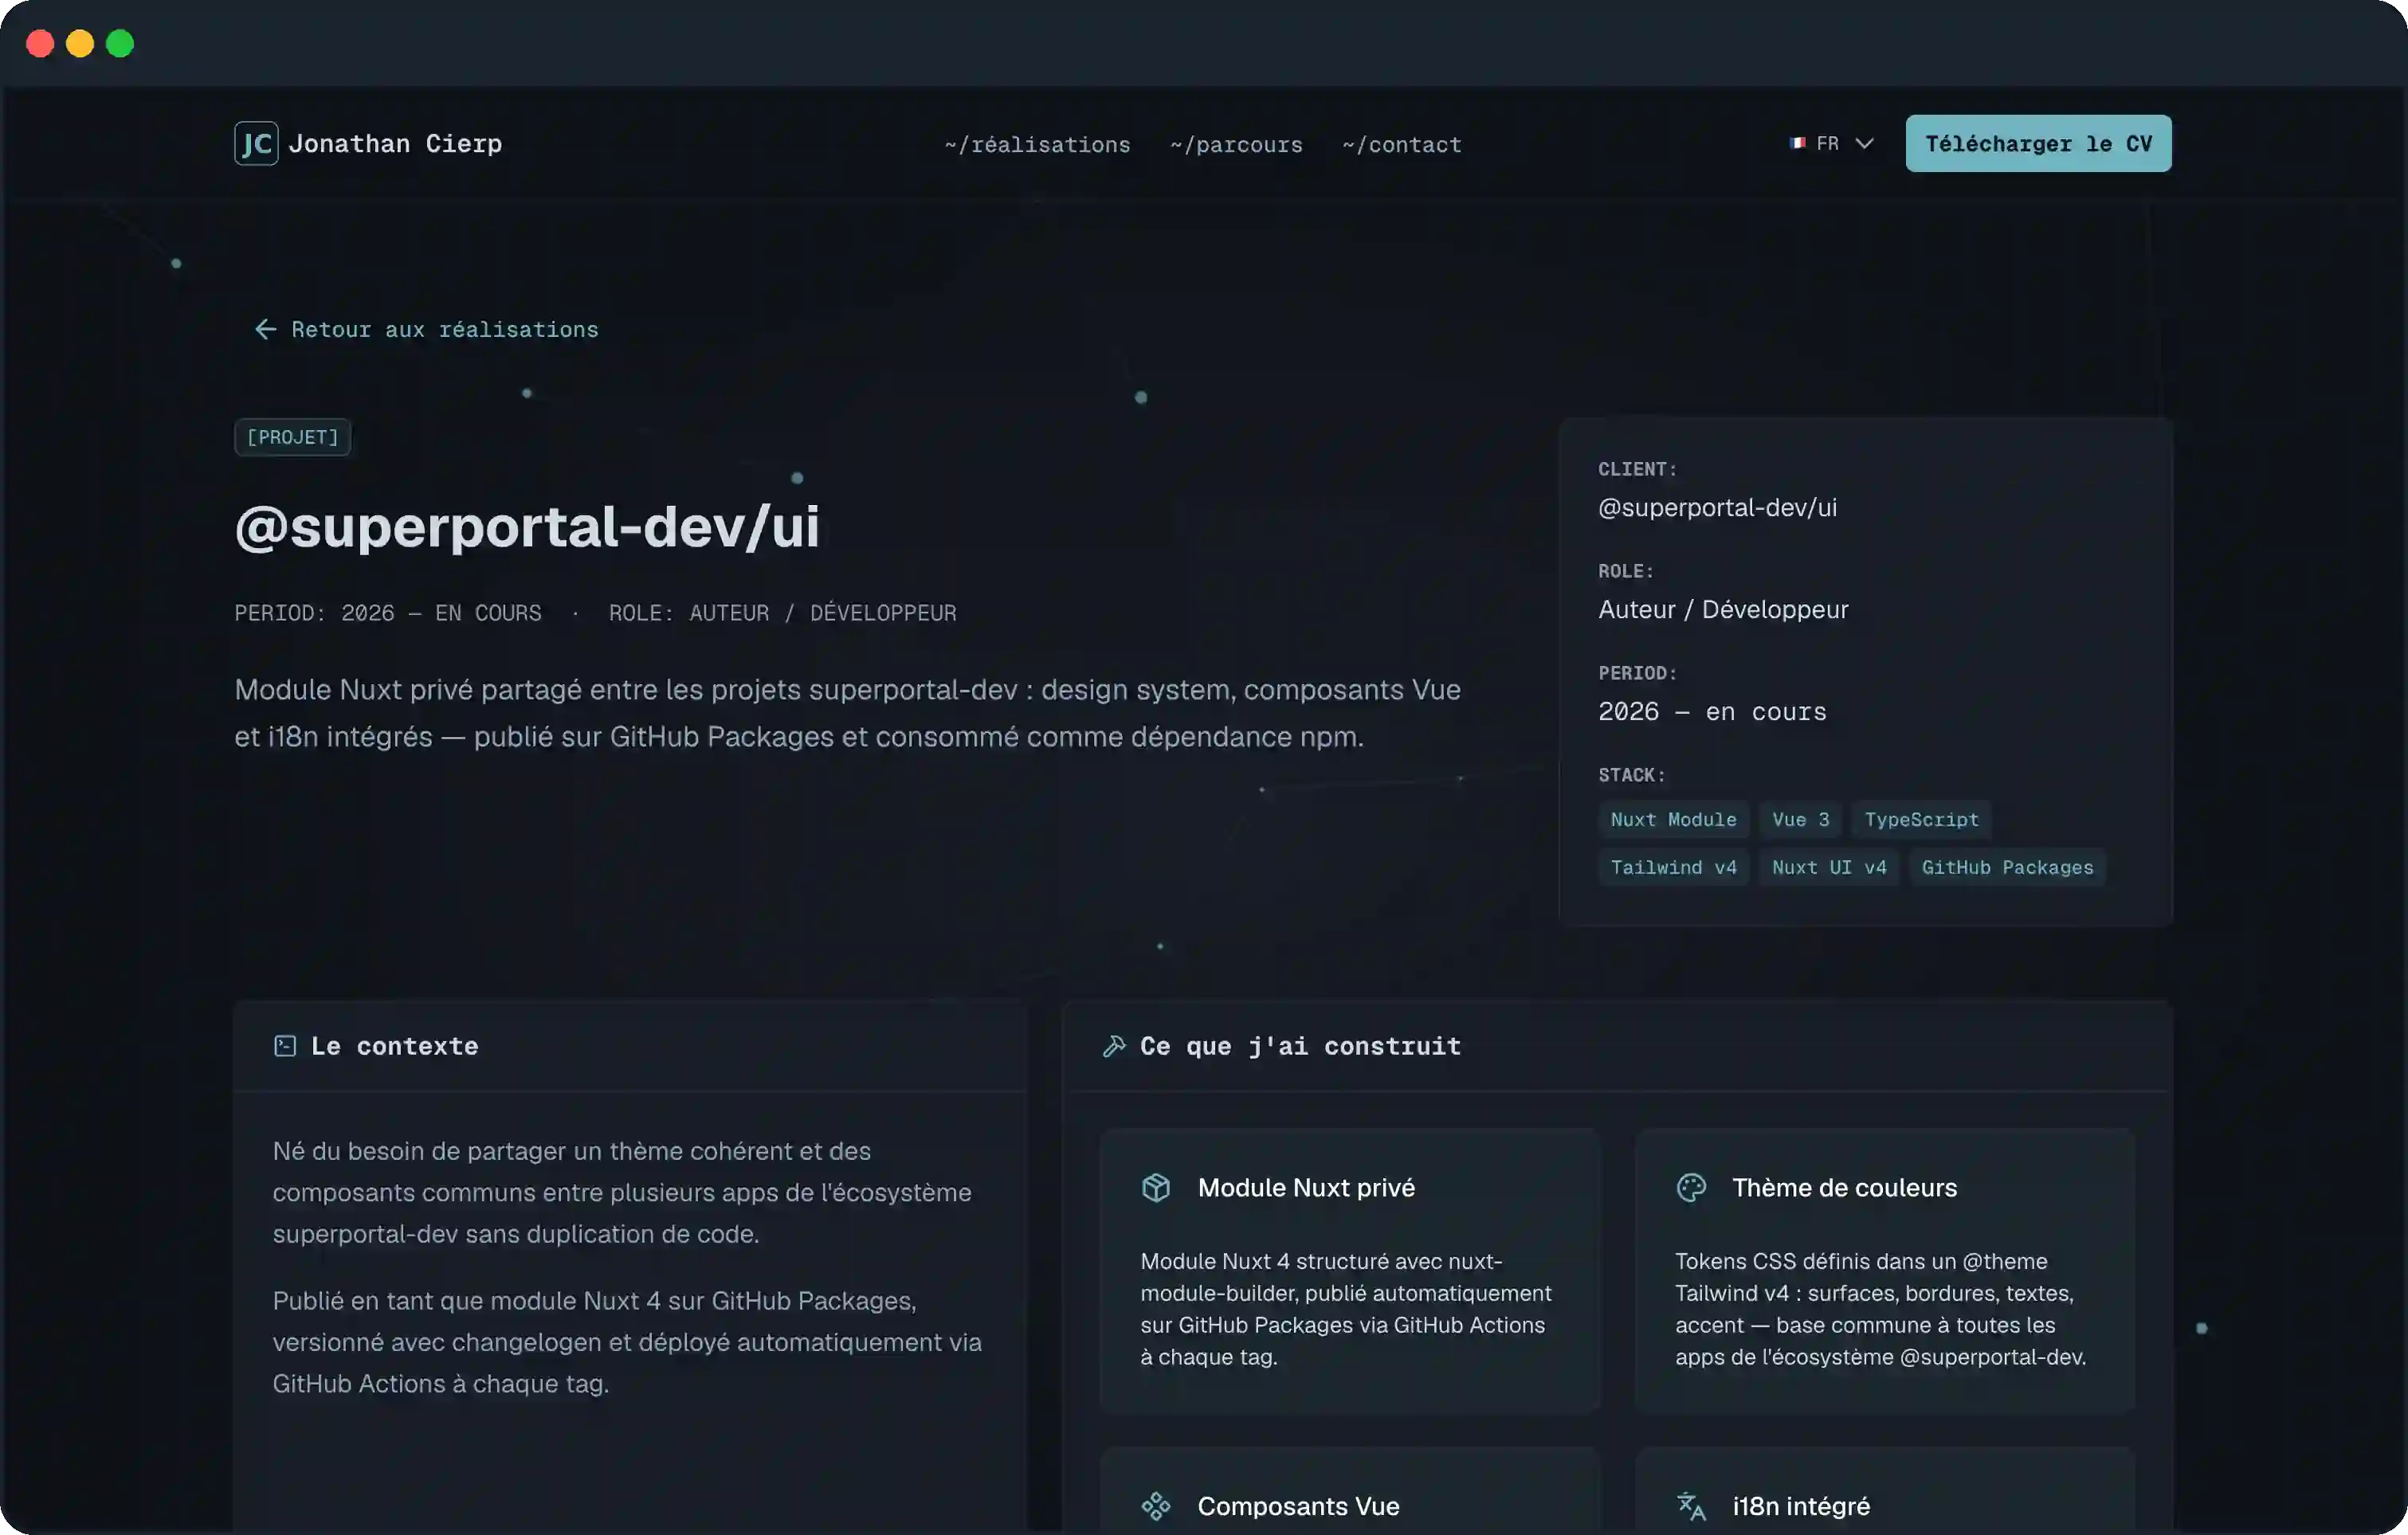The height and width of the screenshot is (1535, 2408).
Task: Click the Auteur / Développeur role value
Action: pyautogui.click(x=1723, y=609)
